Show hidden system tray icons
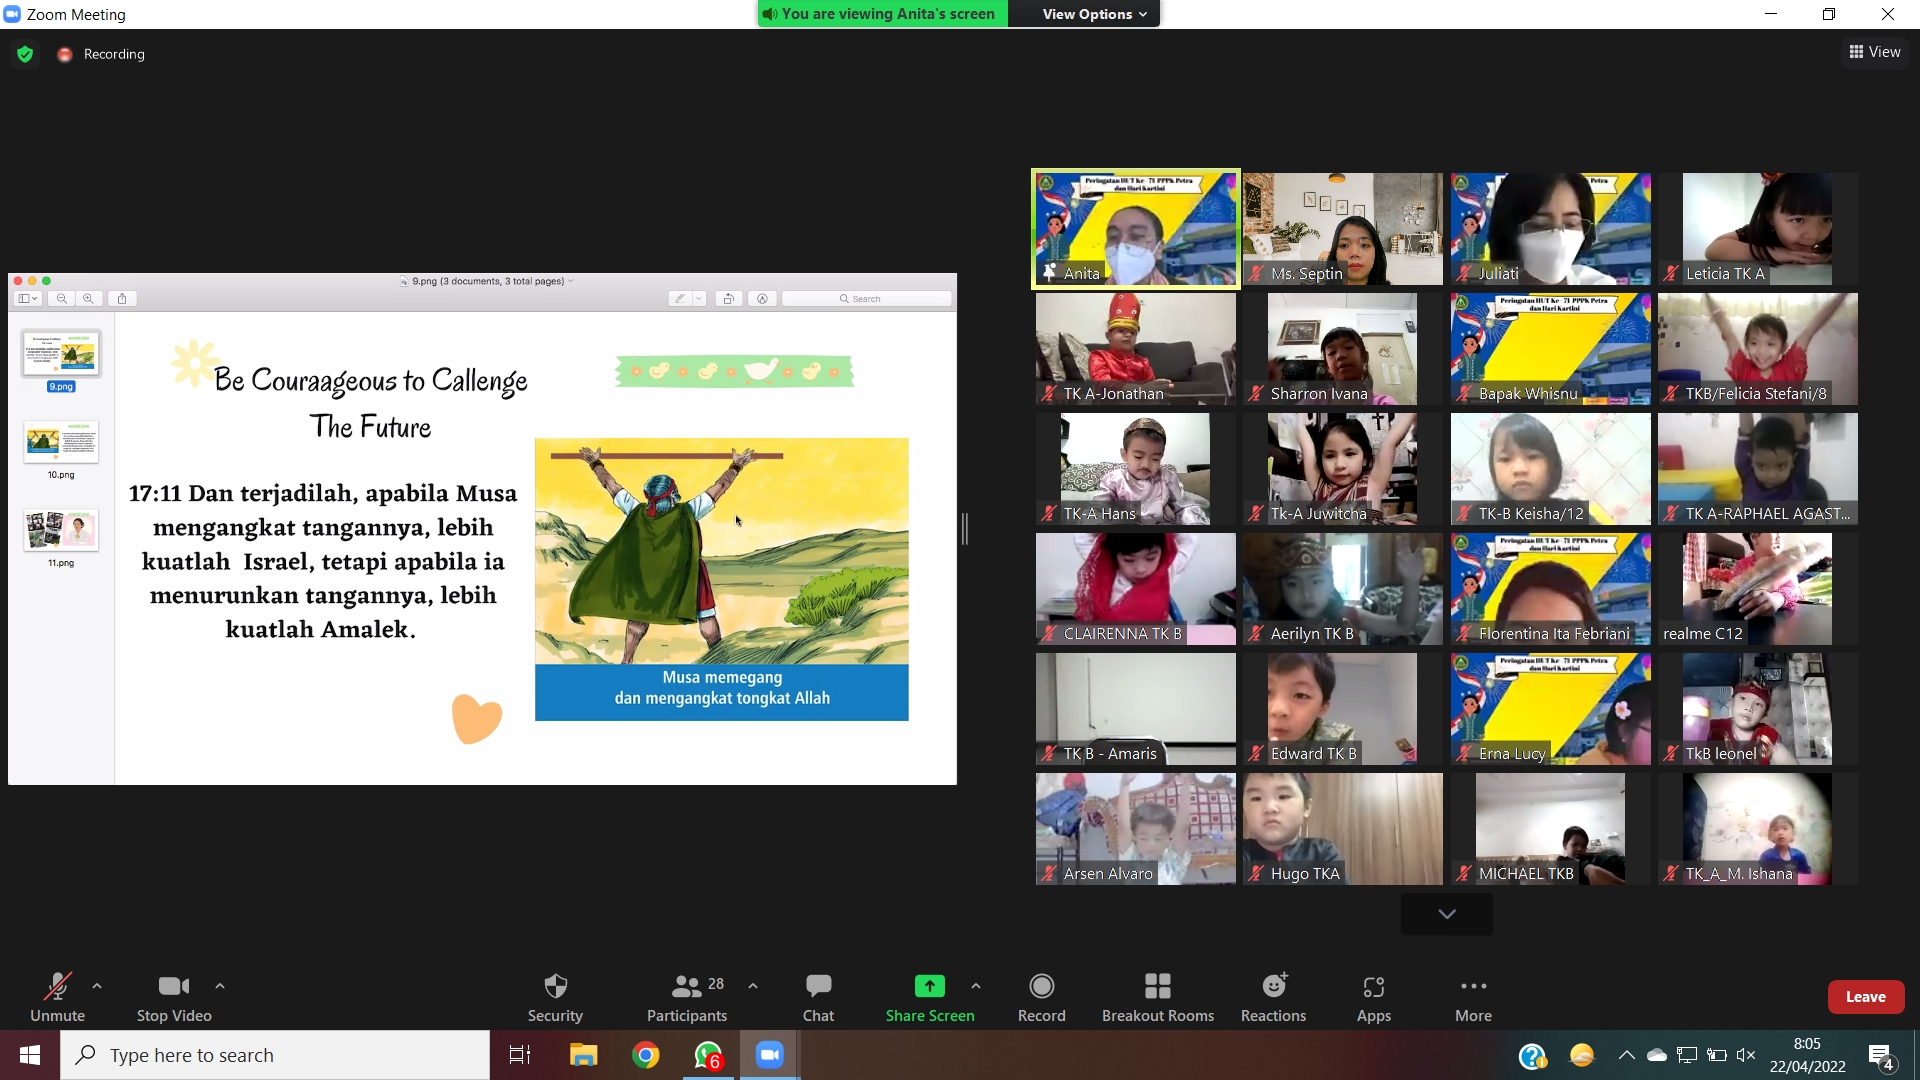The width and height of the screenshot is (1920, 1080). pos(1626,1055)
